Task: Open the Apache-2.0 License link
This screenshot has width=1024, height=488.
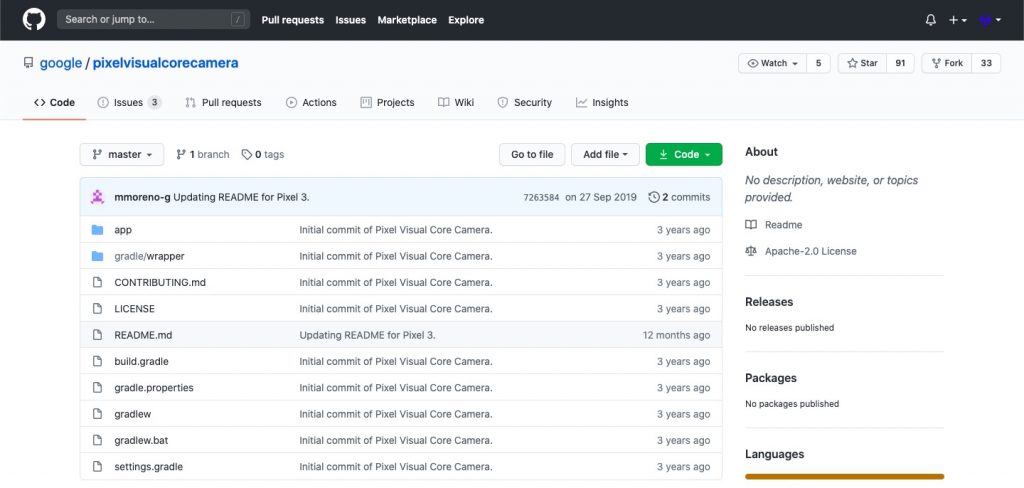Action: click(810, 251)
